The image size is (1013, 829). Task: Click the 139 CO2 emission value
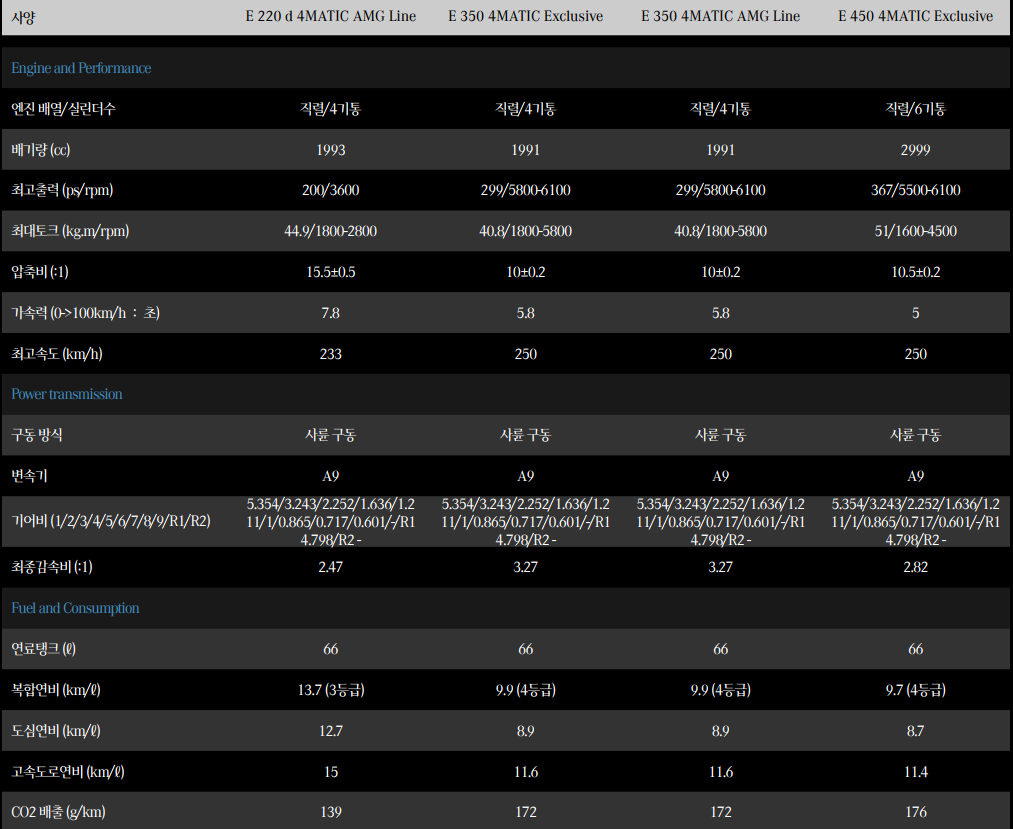pyautogui.click(x=331, y=812)
